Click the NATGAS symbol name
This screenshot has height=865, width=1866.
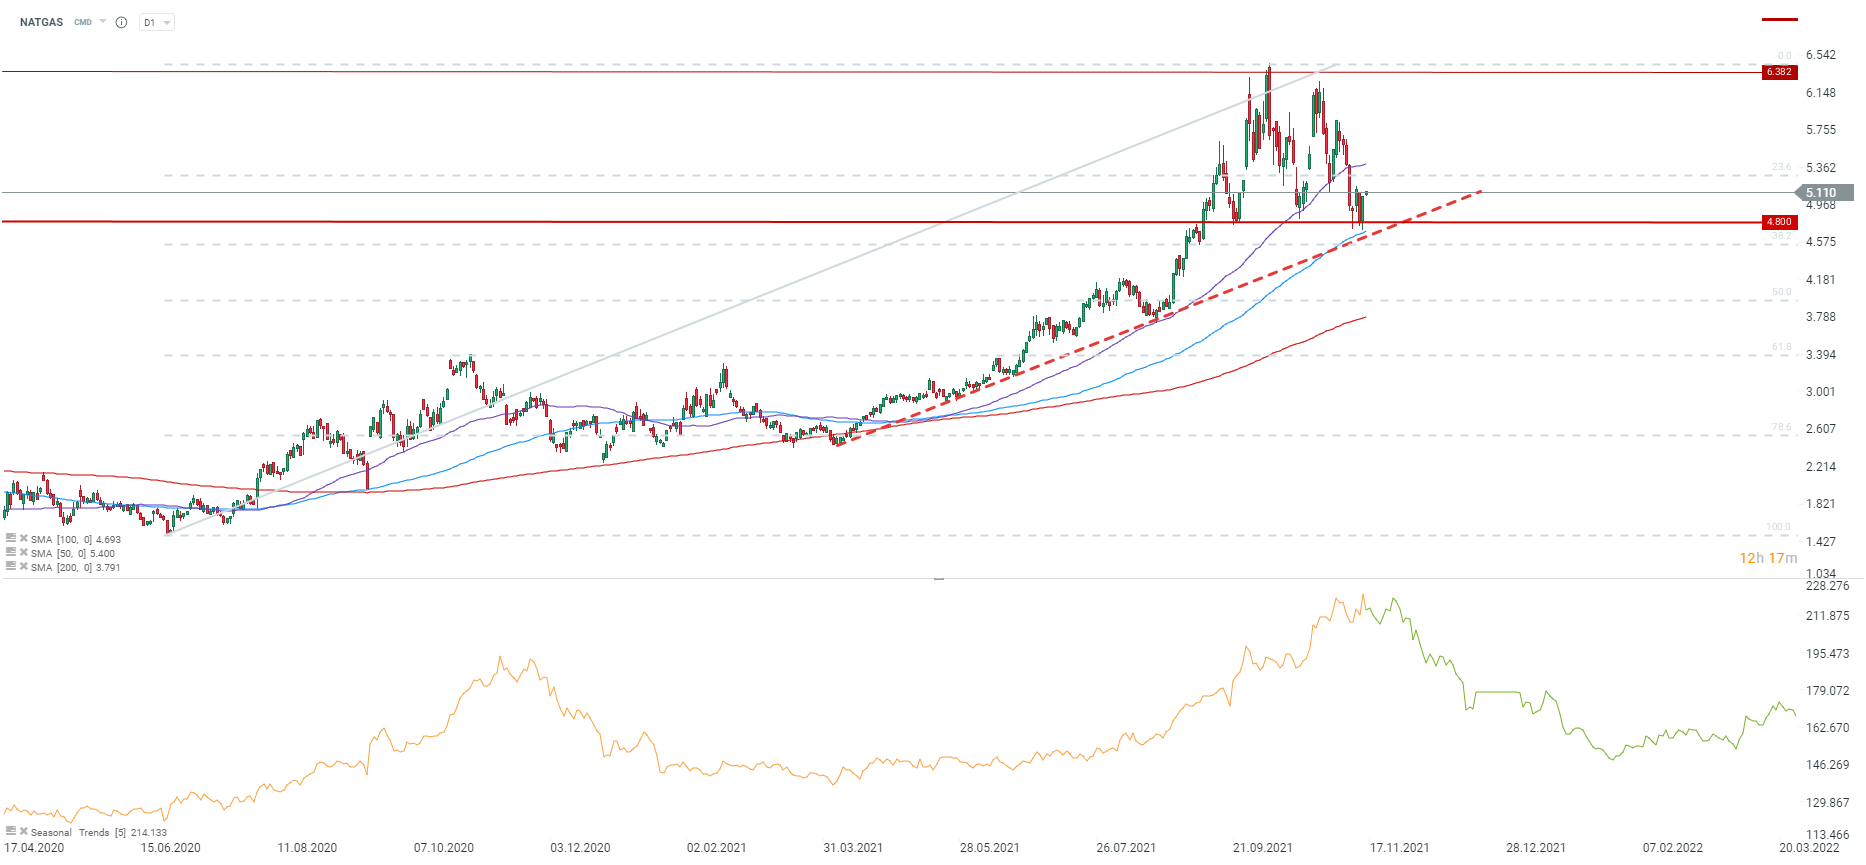click(41, 22)
